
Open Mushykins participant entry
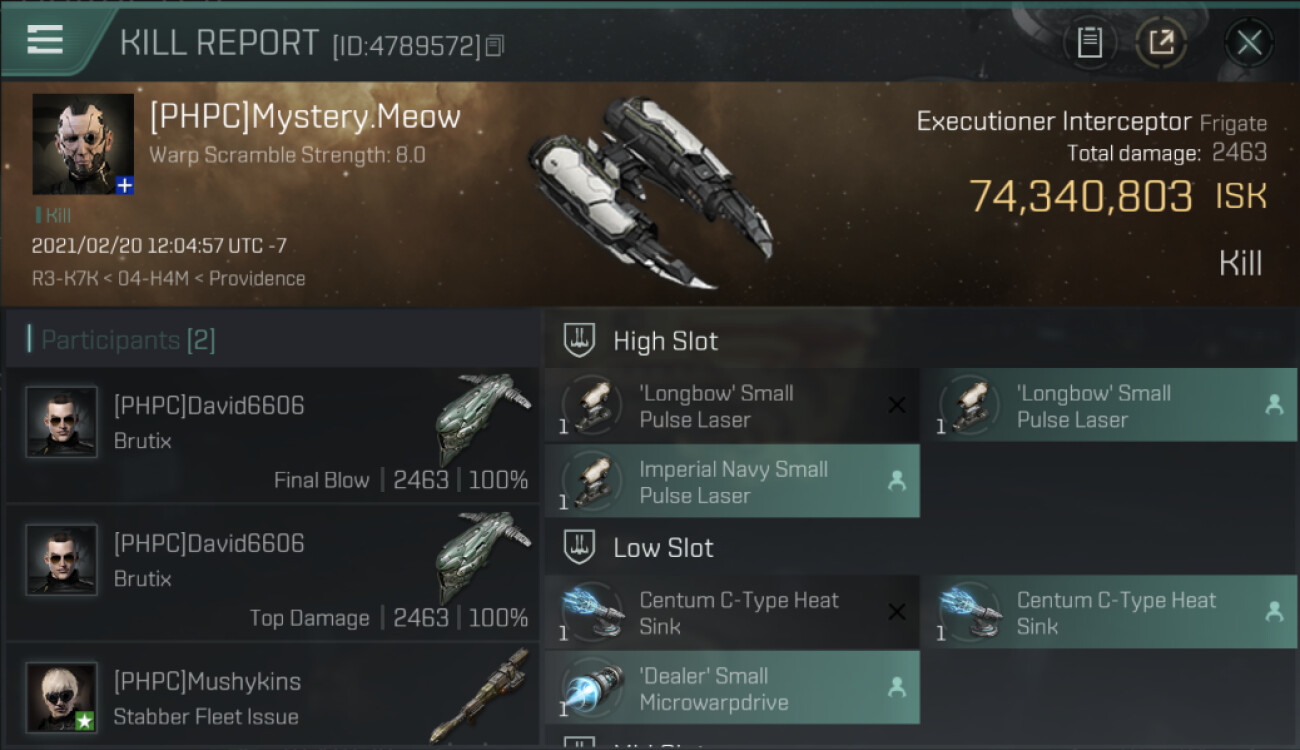pos(272,698)
